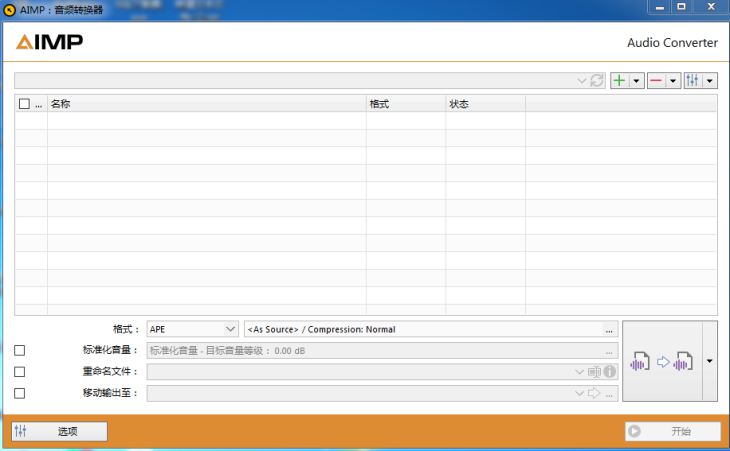Expand the 移动输出至 folder dropdown
The width and height of the screenshot is (730, 451).
tap(579, 393)
